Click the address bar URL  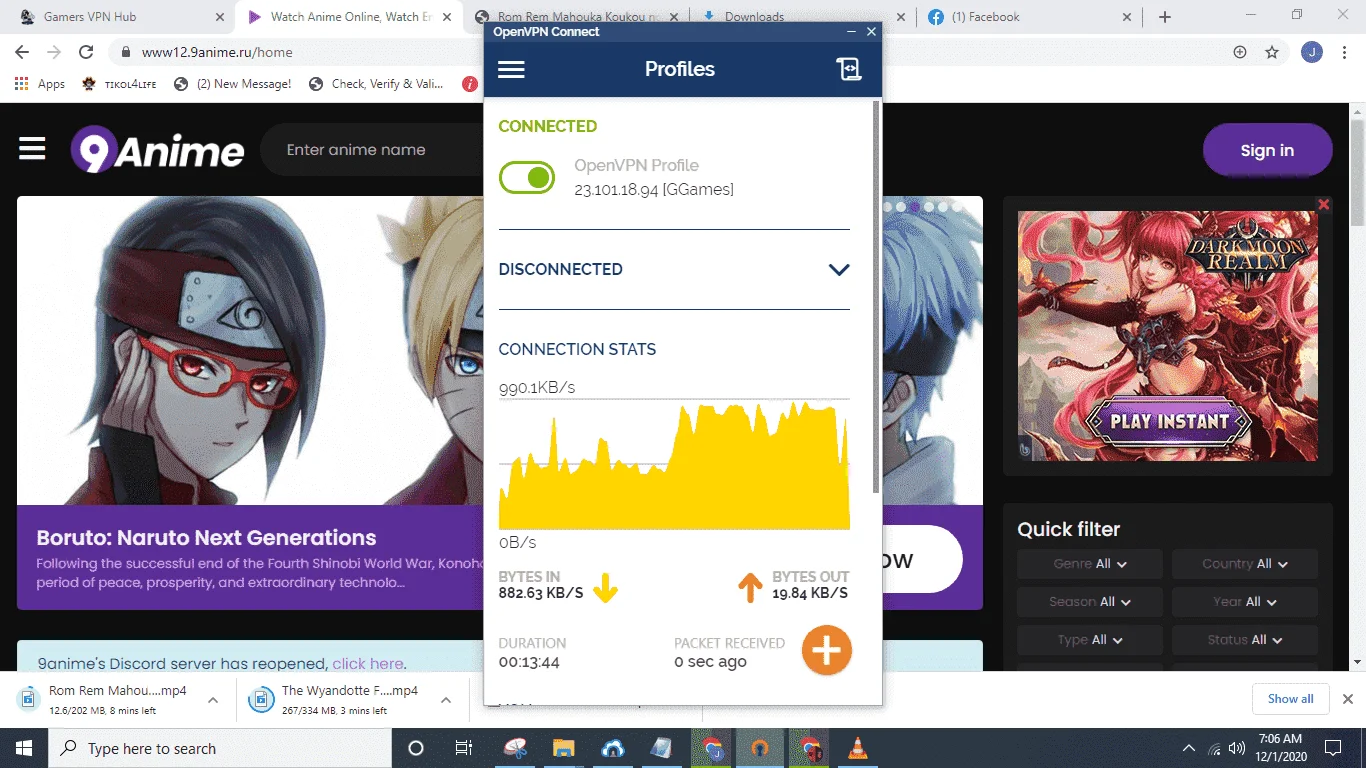click(216, 52)
